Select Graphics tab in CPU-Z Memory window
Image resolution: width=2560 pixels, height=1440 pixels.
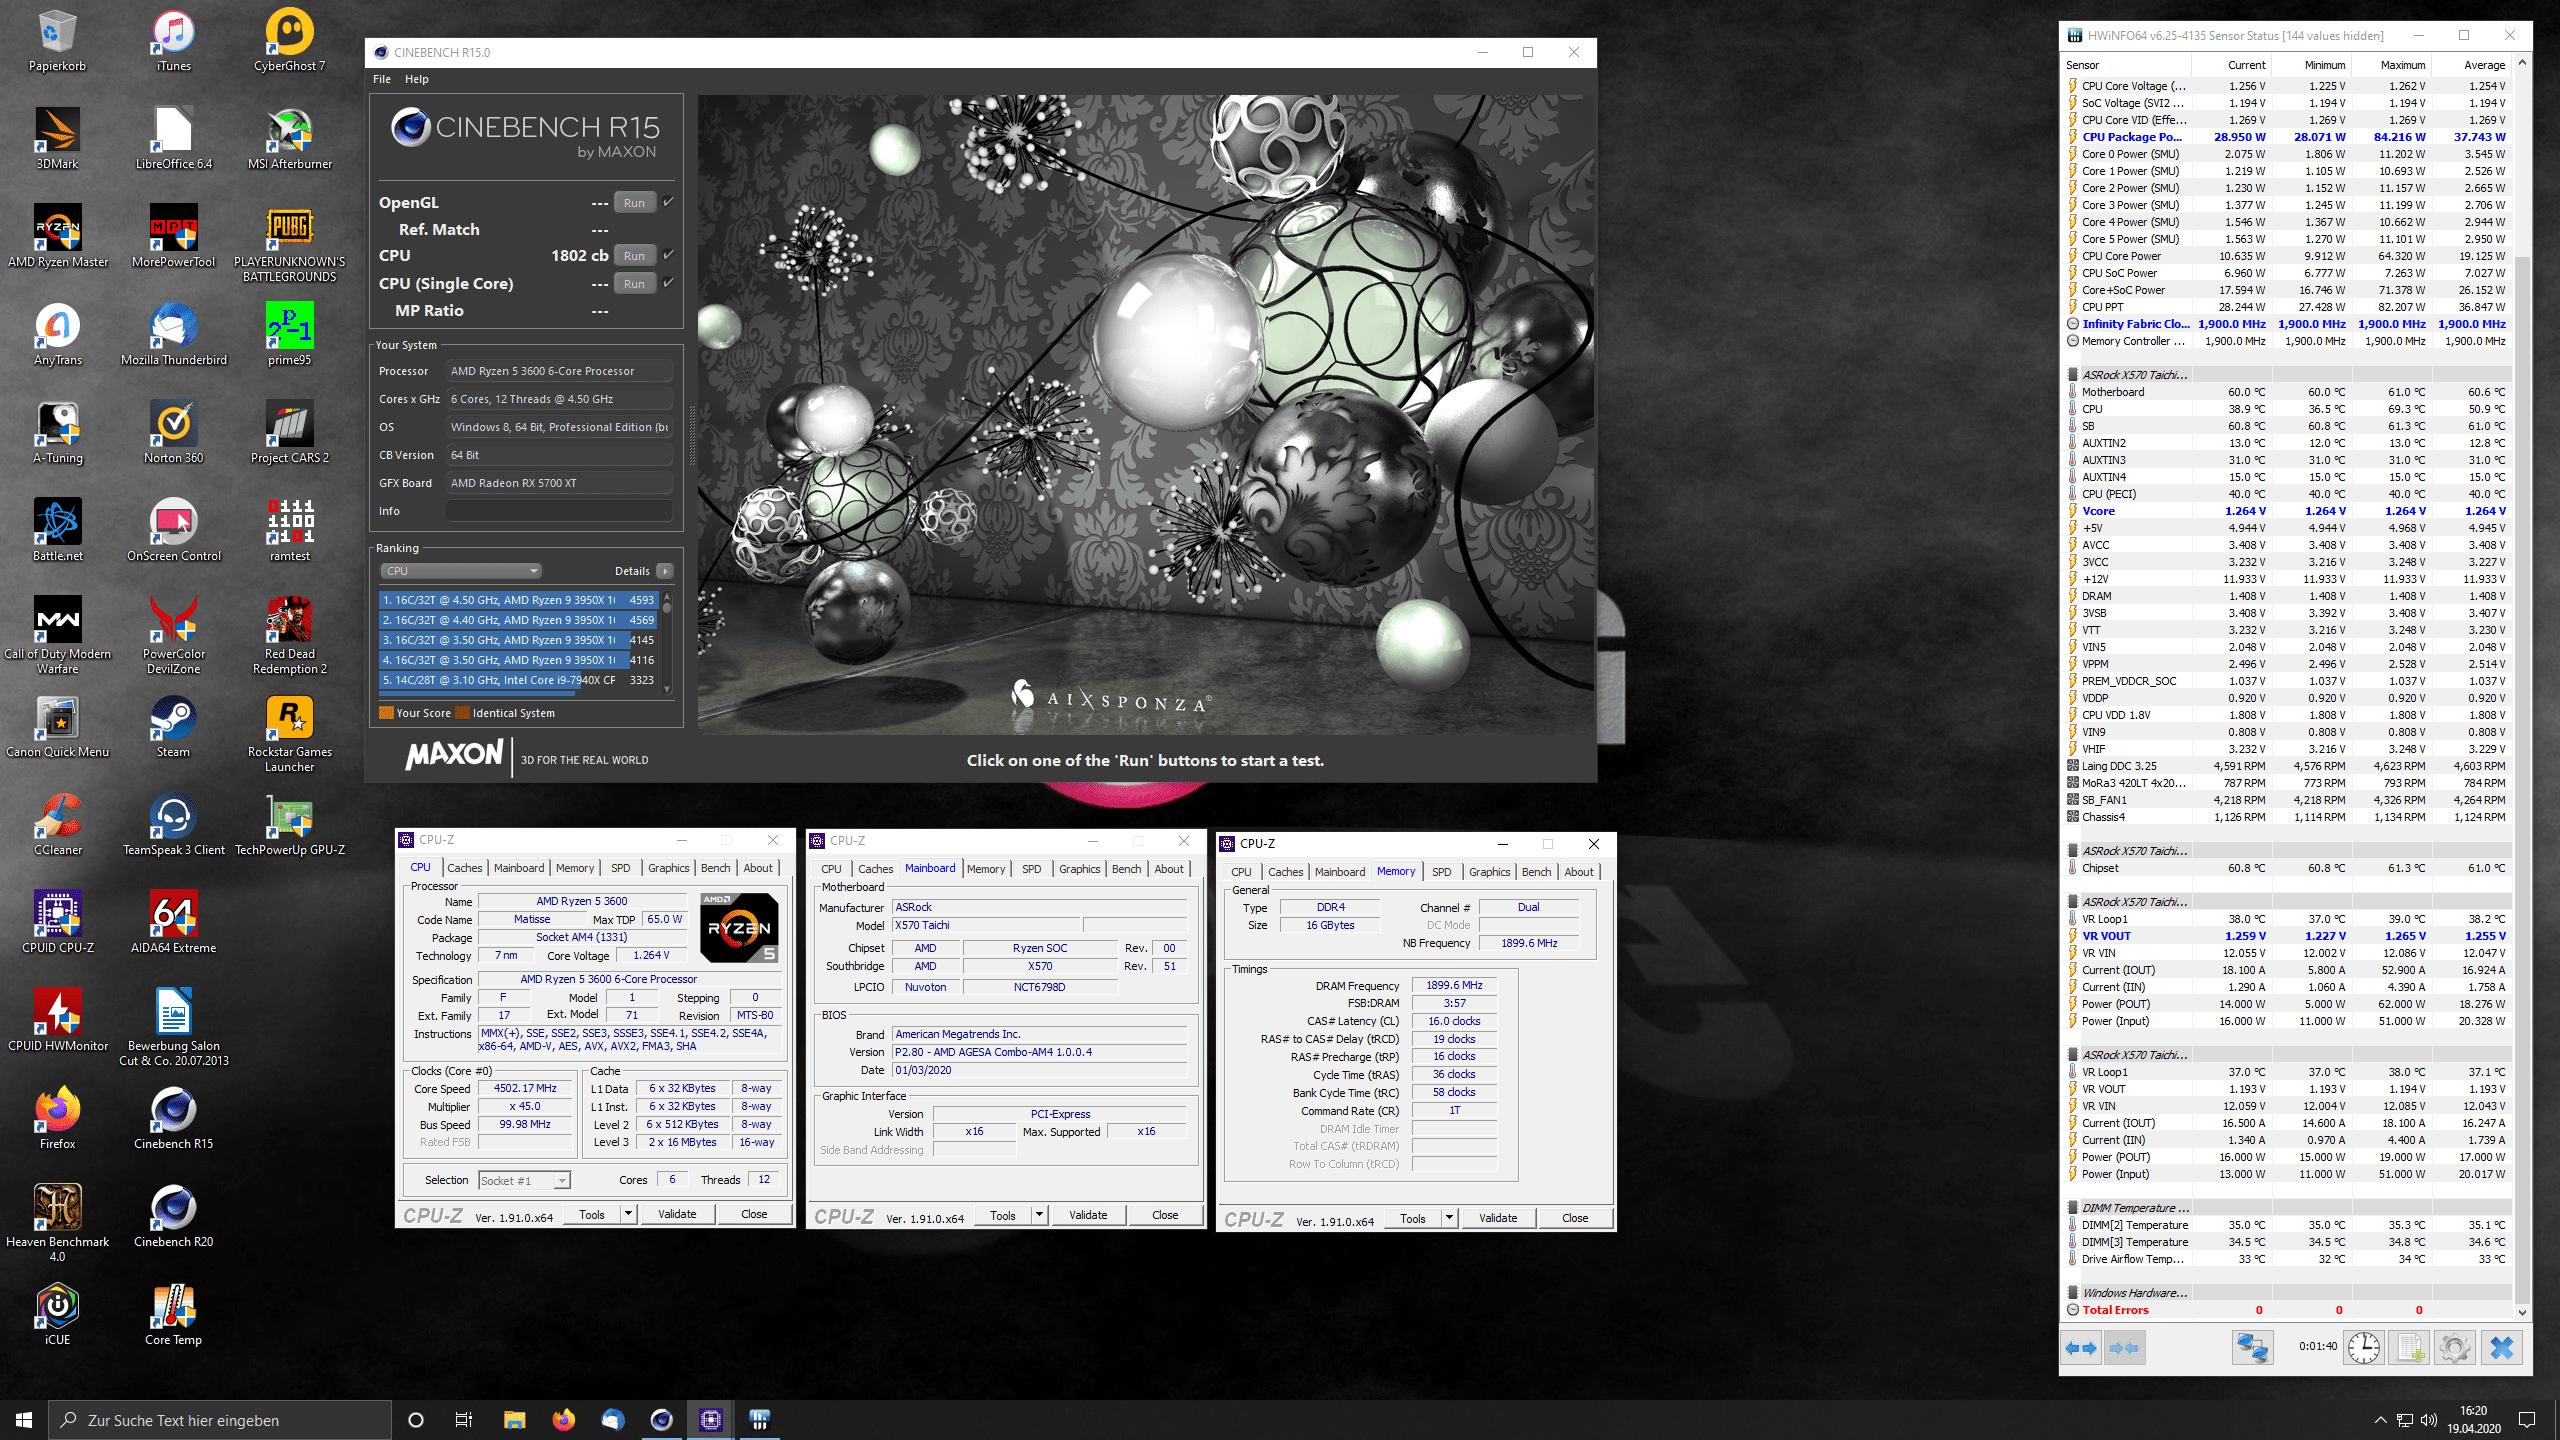pyautogui.click(x=1489, y=872)
